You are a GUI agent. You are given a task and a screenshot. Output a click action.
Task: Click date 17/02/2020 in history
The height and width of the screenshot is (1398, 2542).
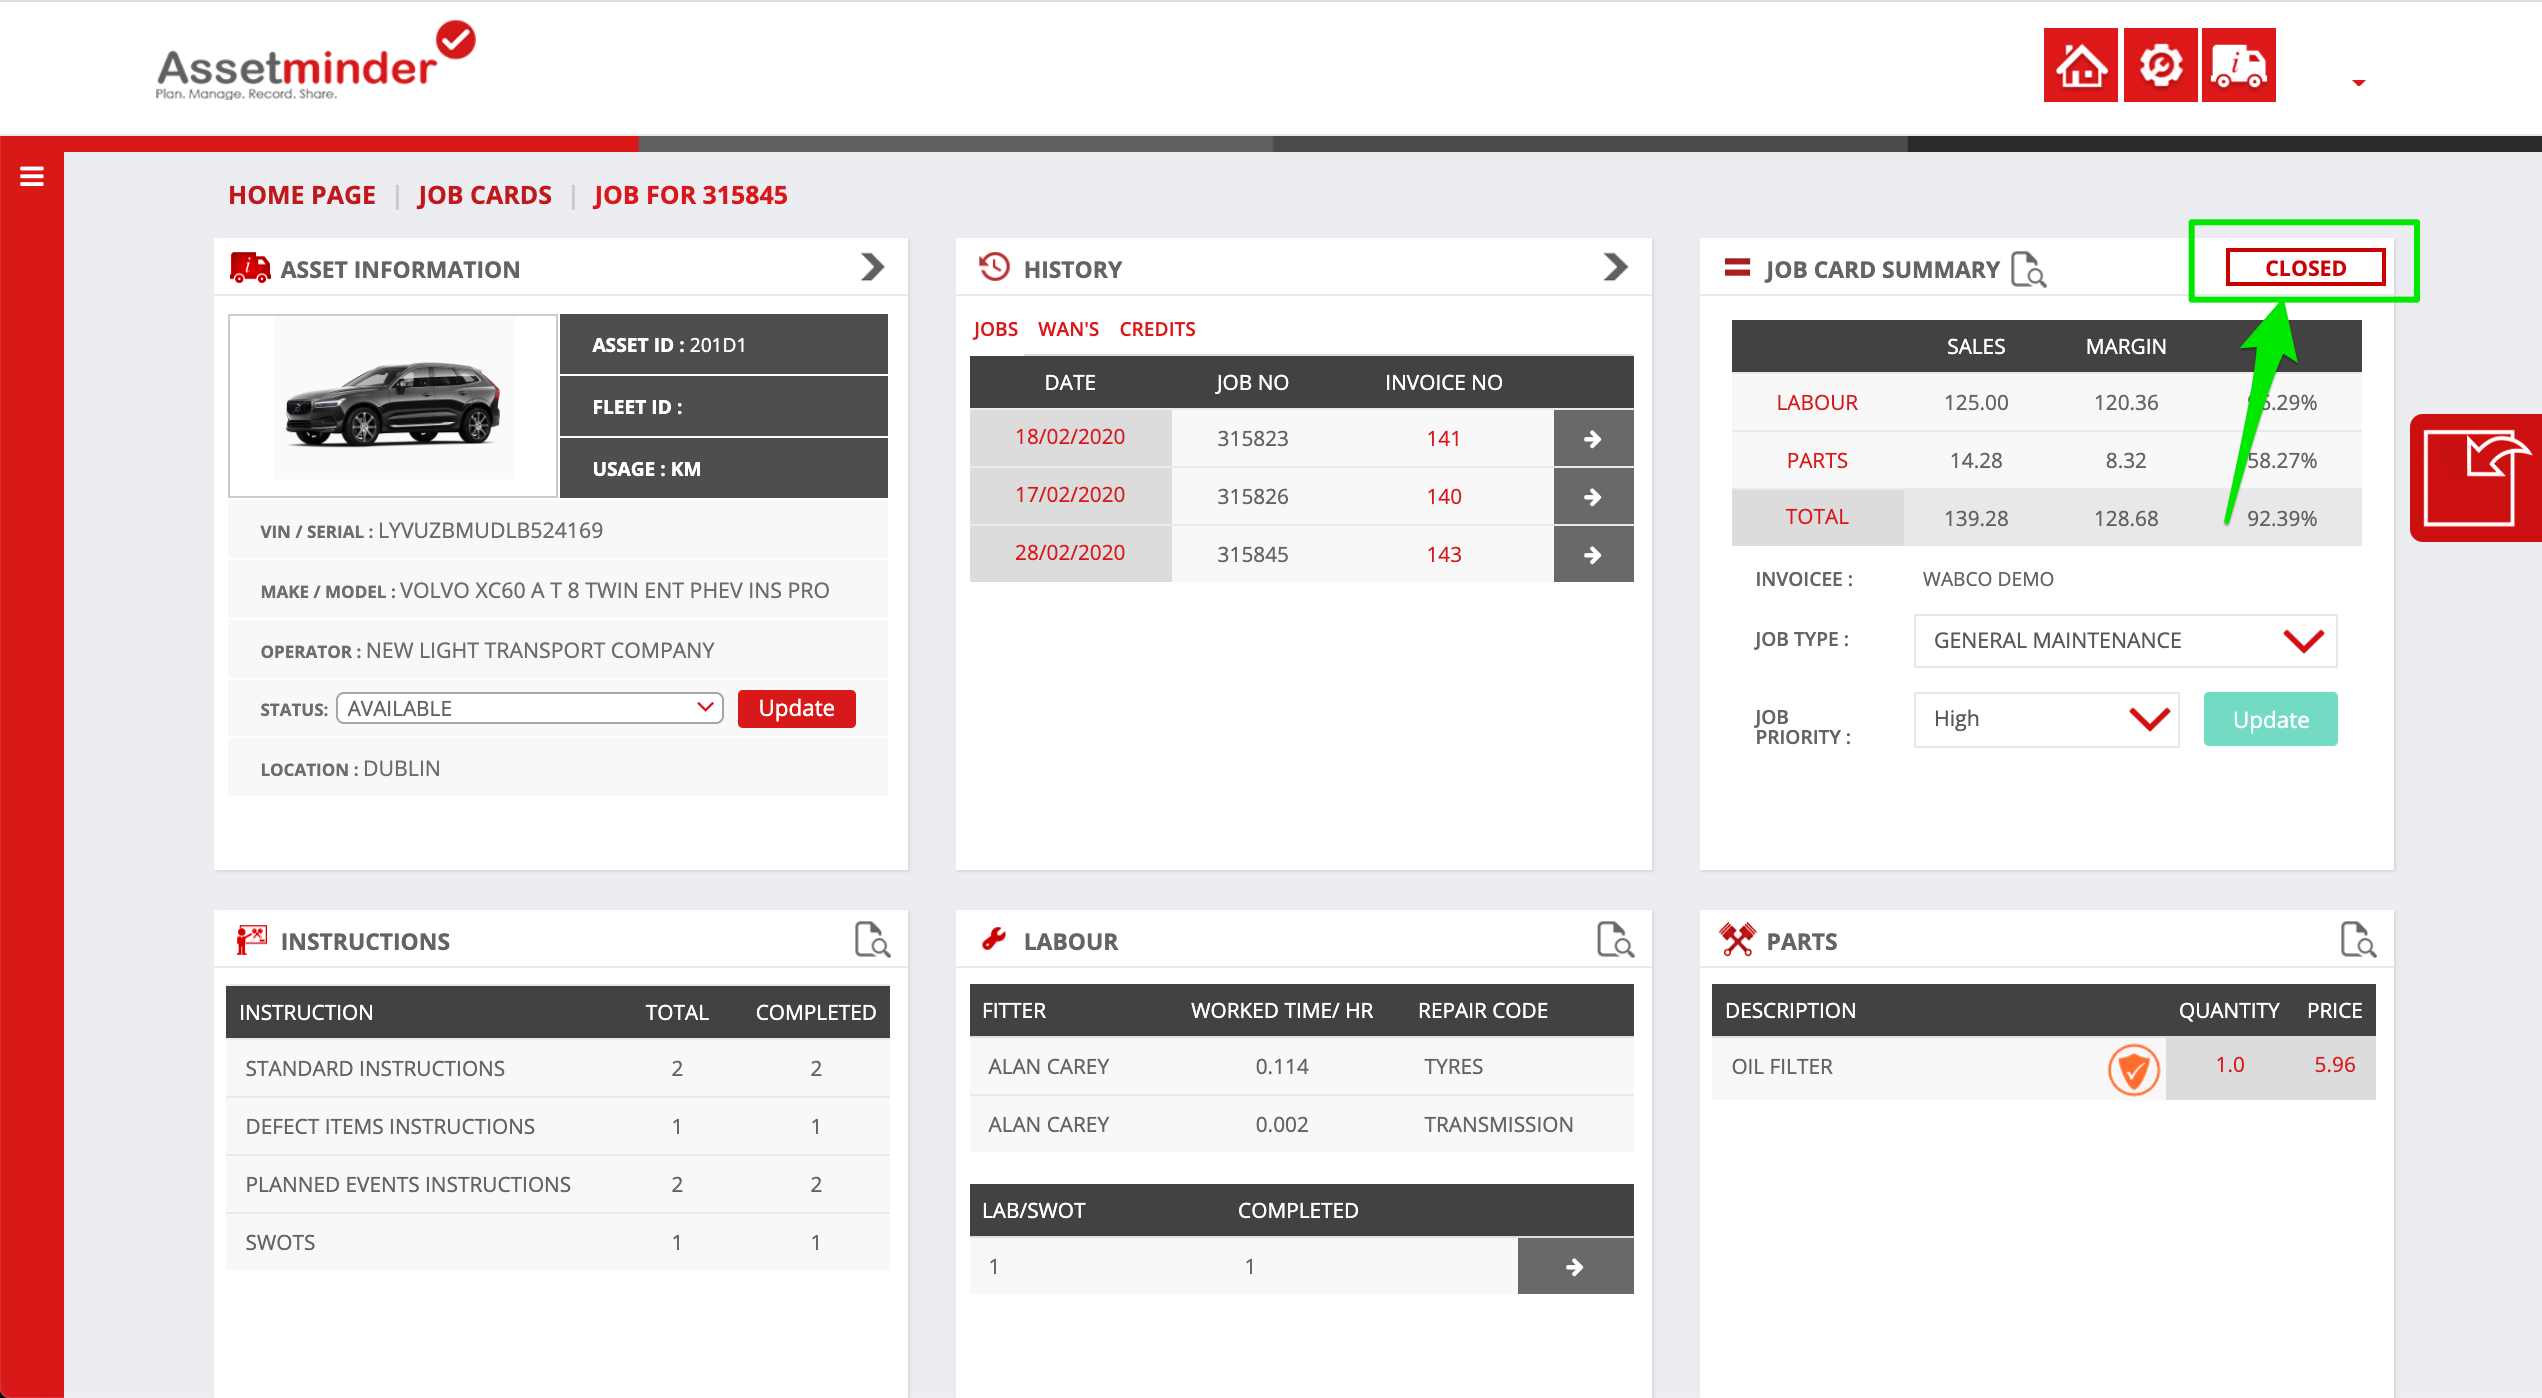point(1070,495)
